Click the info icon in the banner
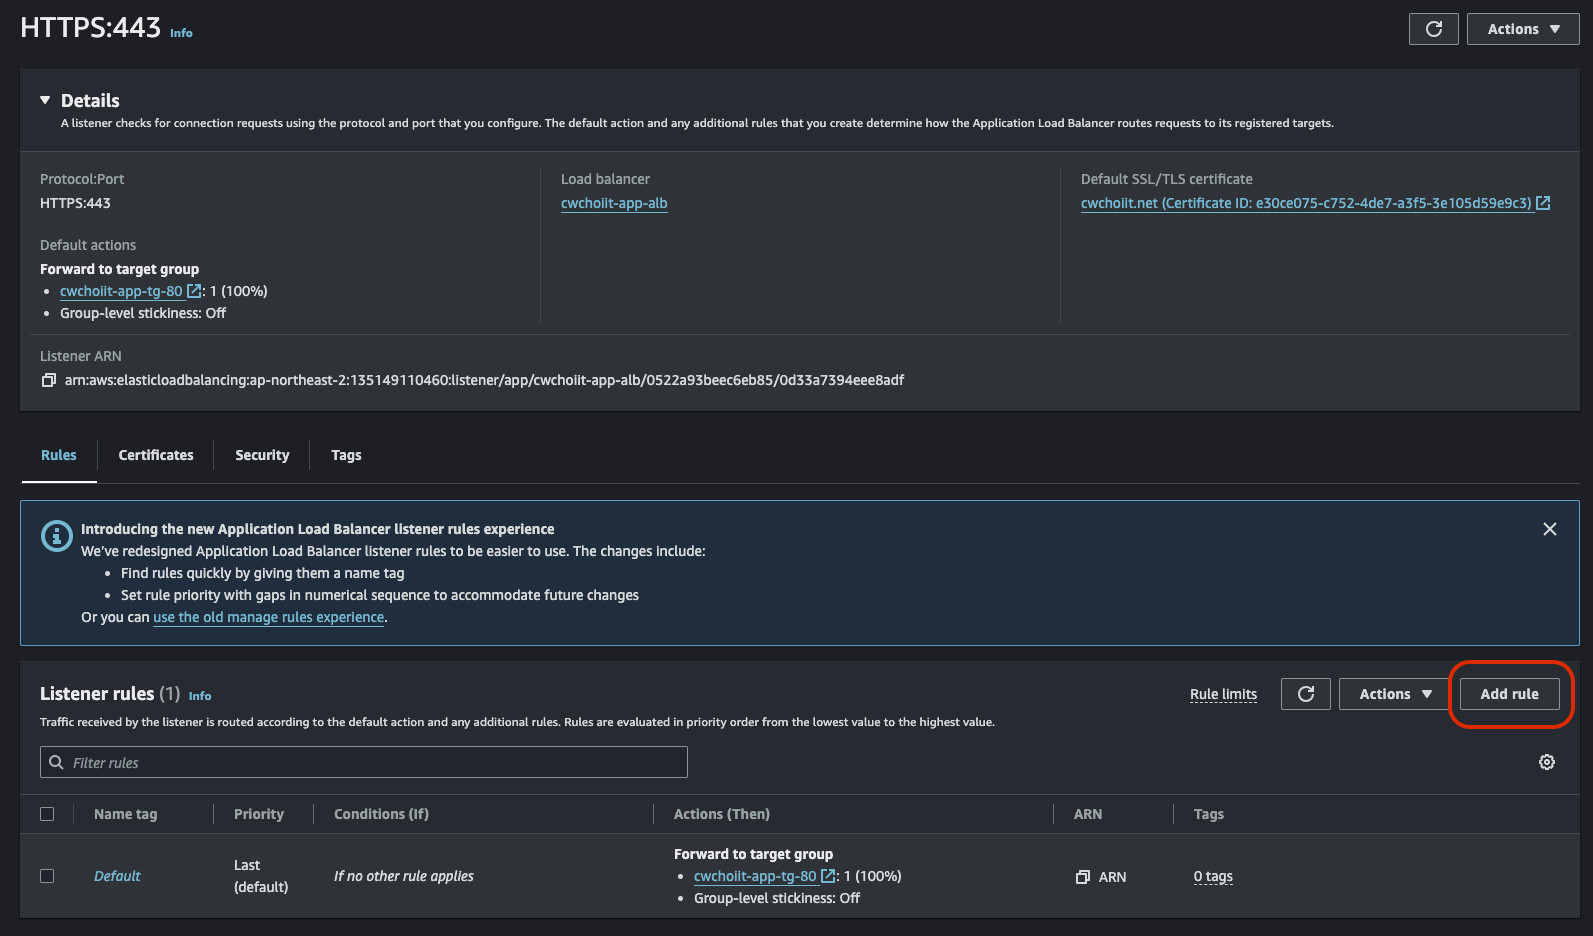 coord(57,536)
